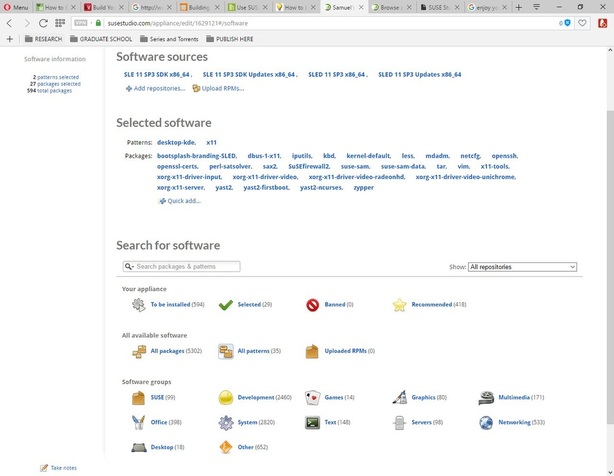Open the Text terminal group icon
Image resolution: width=614 pixels, height=476 pixels.
(x=312, y=422)
